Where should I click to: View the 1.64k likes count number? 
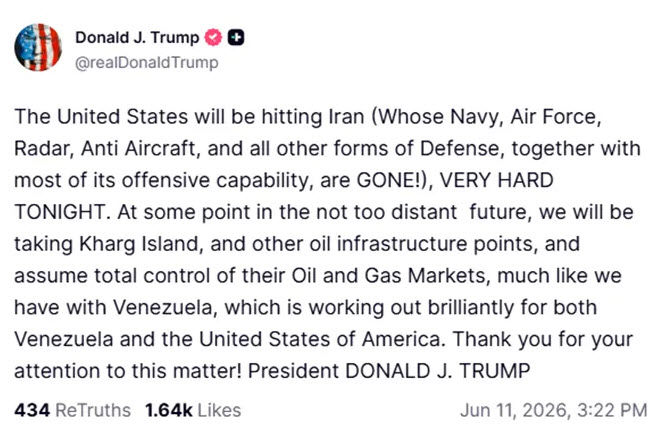point(169,410)
